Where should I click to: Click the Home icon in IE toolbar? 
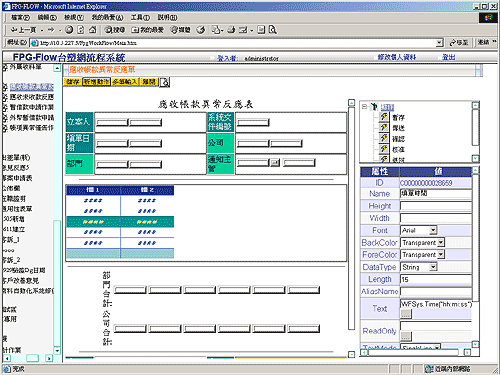[x=92, y=30]
